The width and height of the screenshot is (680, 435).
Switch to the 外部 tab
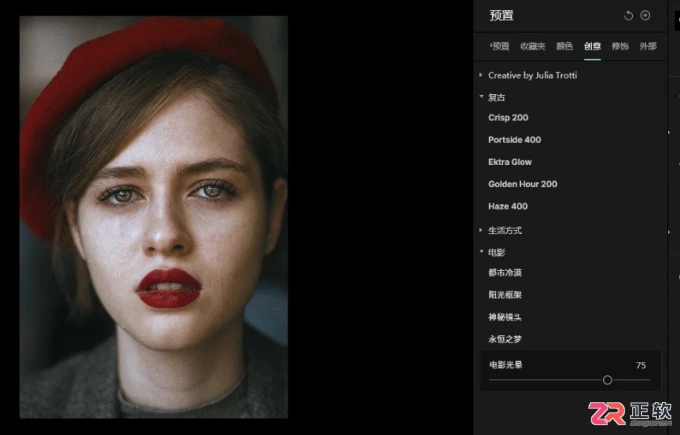click(x=648, y=46)
